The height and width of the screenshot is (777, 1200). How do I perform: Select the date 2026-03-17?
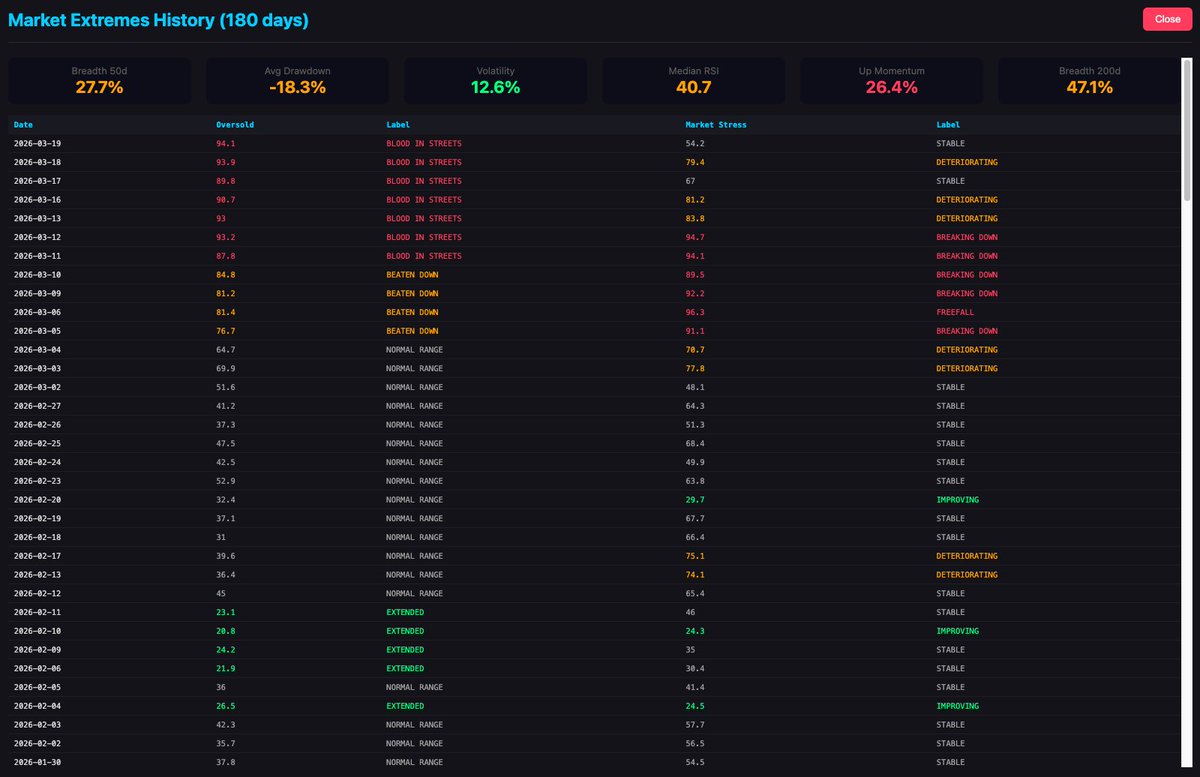click(38, 181)
